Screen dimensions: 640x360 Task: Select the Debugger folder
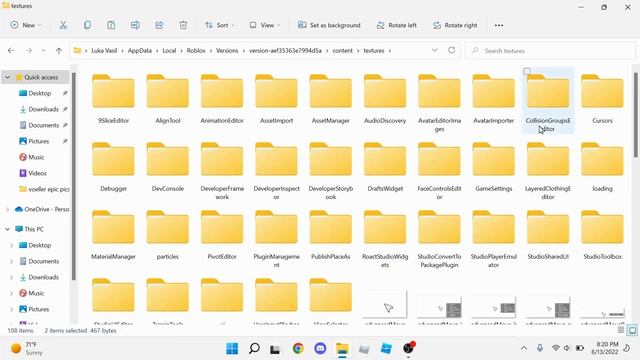[113, 167]
